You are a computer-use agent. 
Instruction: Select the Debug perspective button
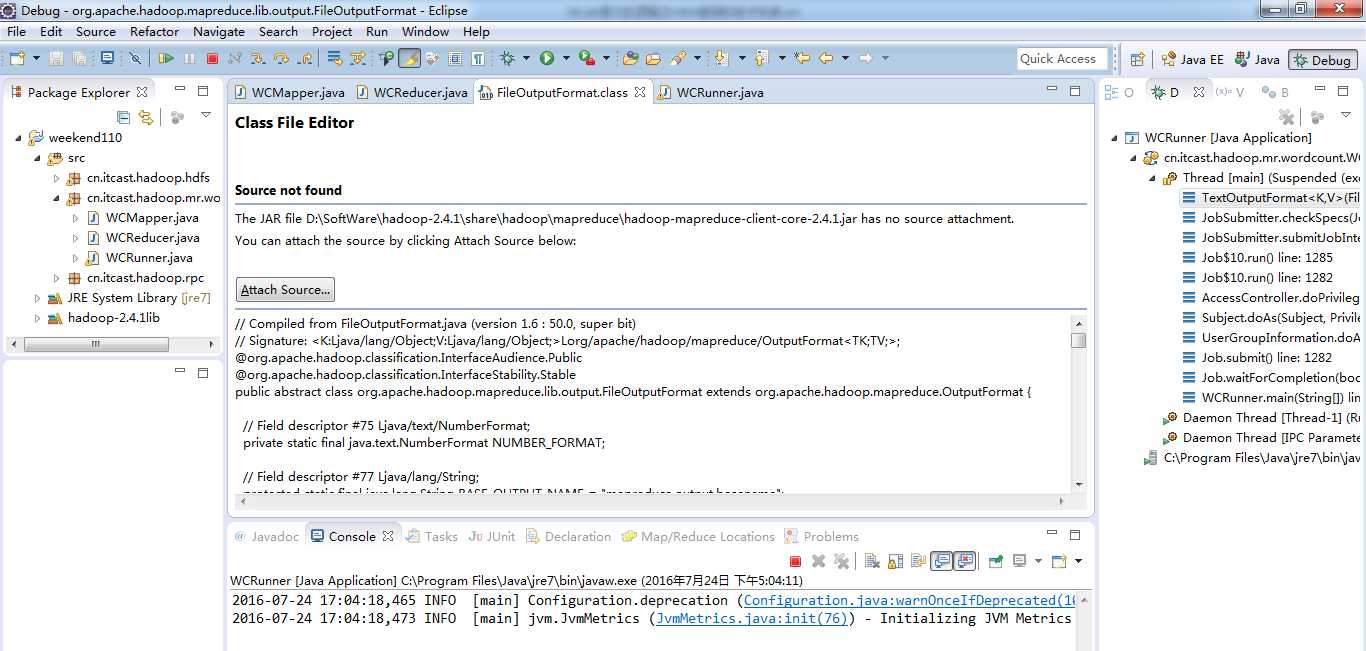1322,60
